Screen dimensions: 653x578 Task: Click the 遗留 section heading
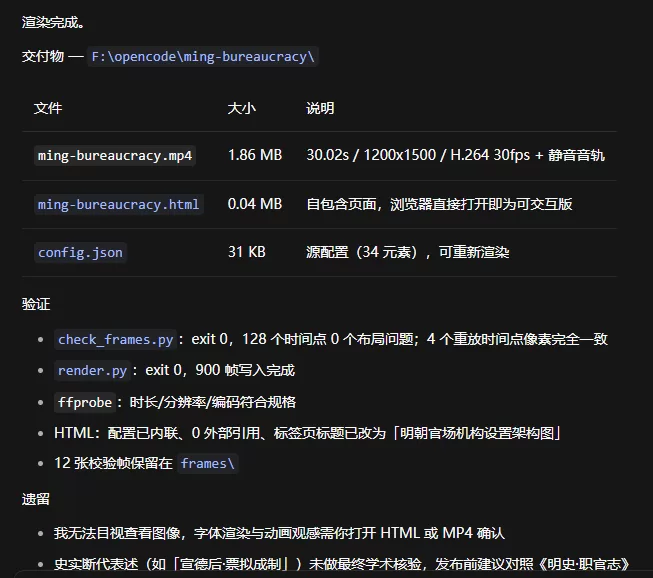point(36,499)
